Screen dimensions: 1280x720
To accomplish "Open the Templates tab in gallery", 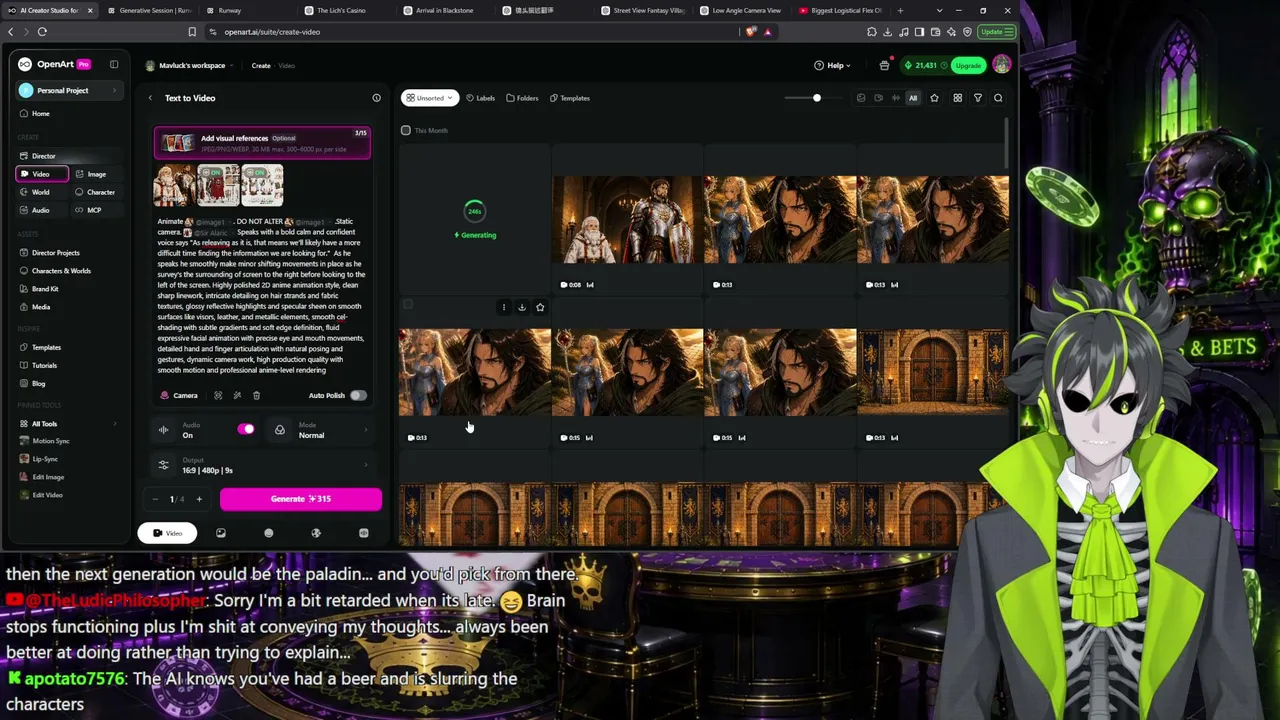I will [x=569, y=98].
